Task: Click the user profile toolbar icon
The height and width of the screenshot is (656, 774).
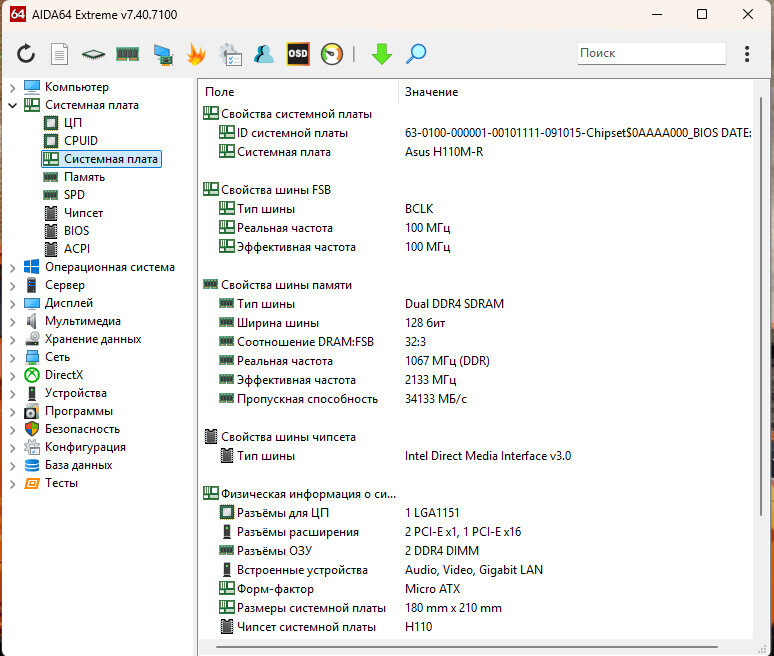Action: point(264,54)
